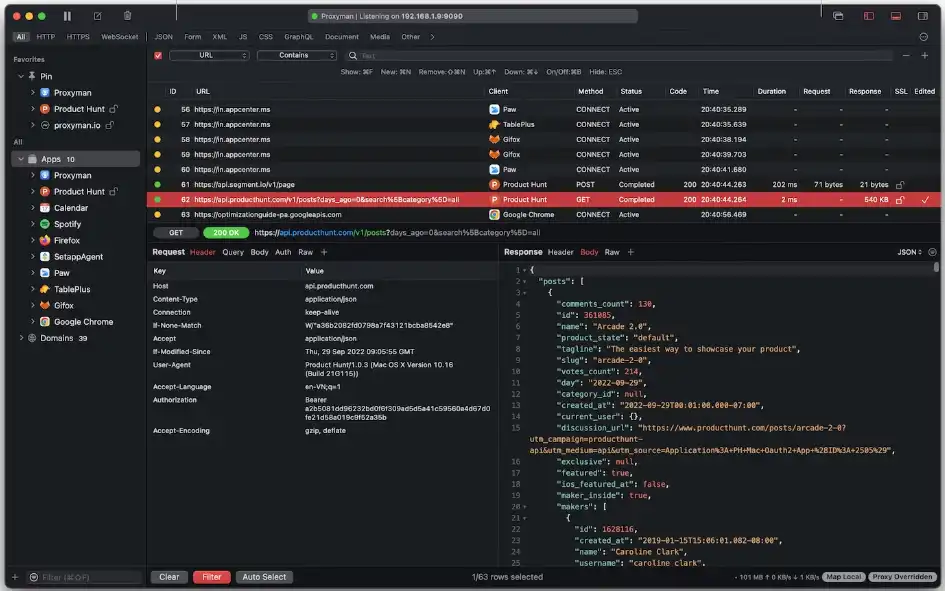Viewport: 945px width, 591px height.
Task: Add a custom Request tab with plus
Action: click(x=324, y=252)
